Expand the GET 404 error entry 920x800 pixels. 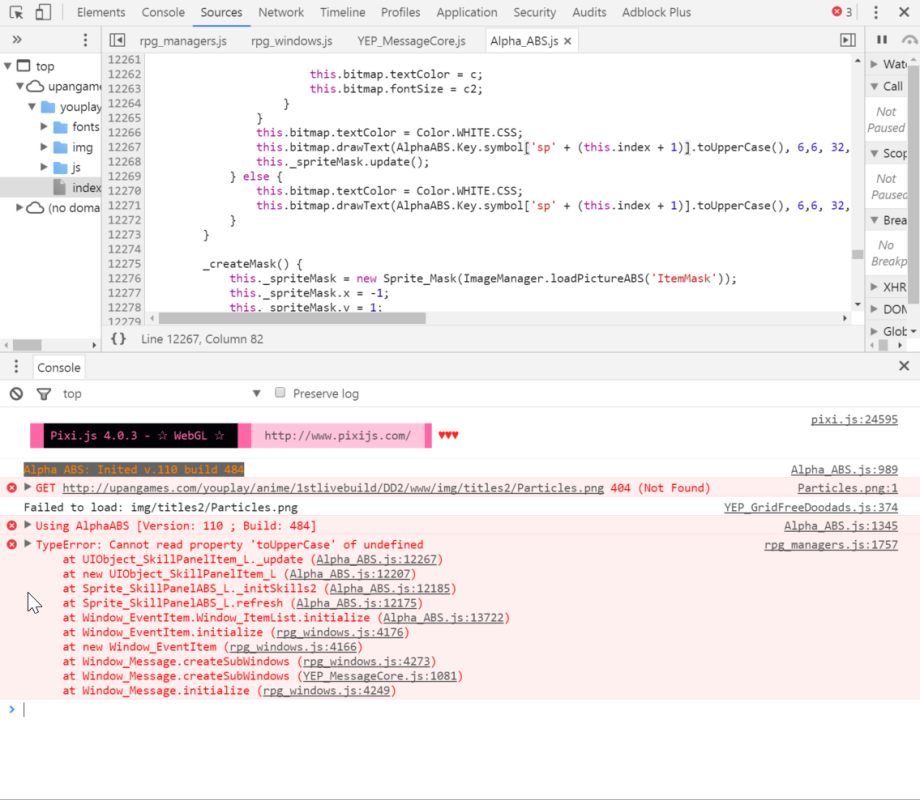[27, 487]
